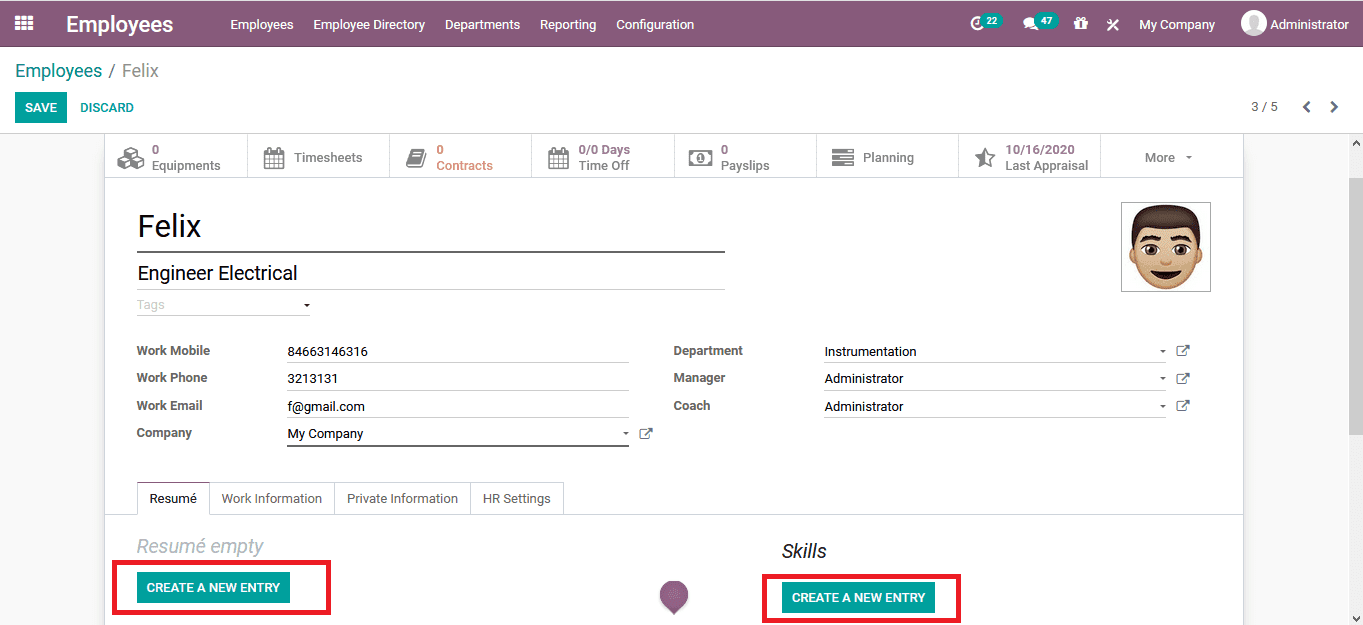This screenshot has width=1363, height=625.
Task: Open the Company dropdown field
Action: [458, 434]
